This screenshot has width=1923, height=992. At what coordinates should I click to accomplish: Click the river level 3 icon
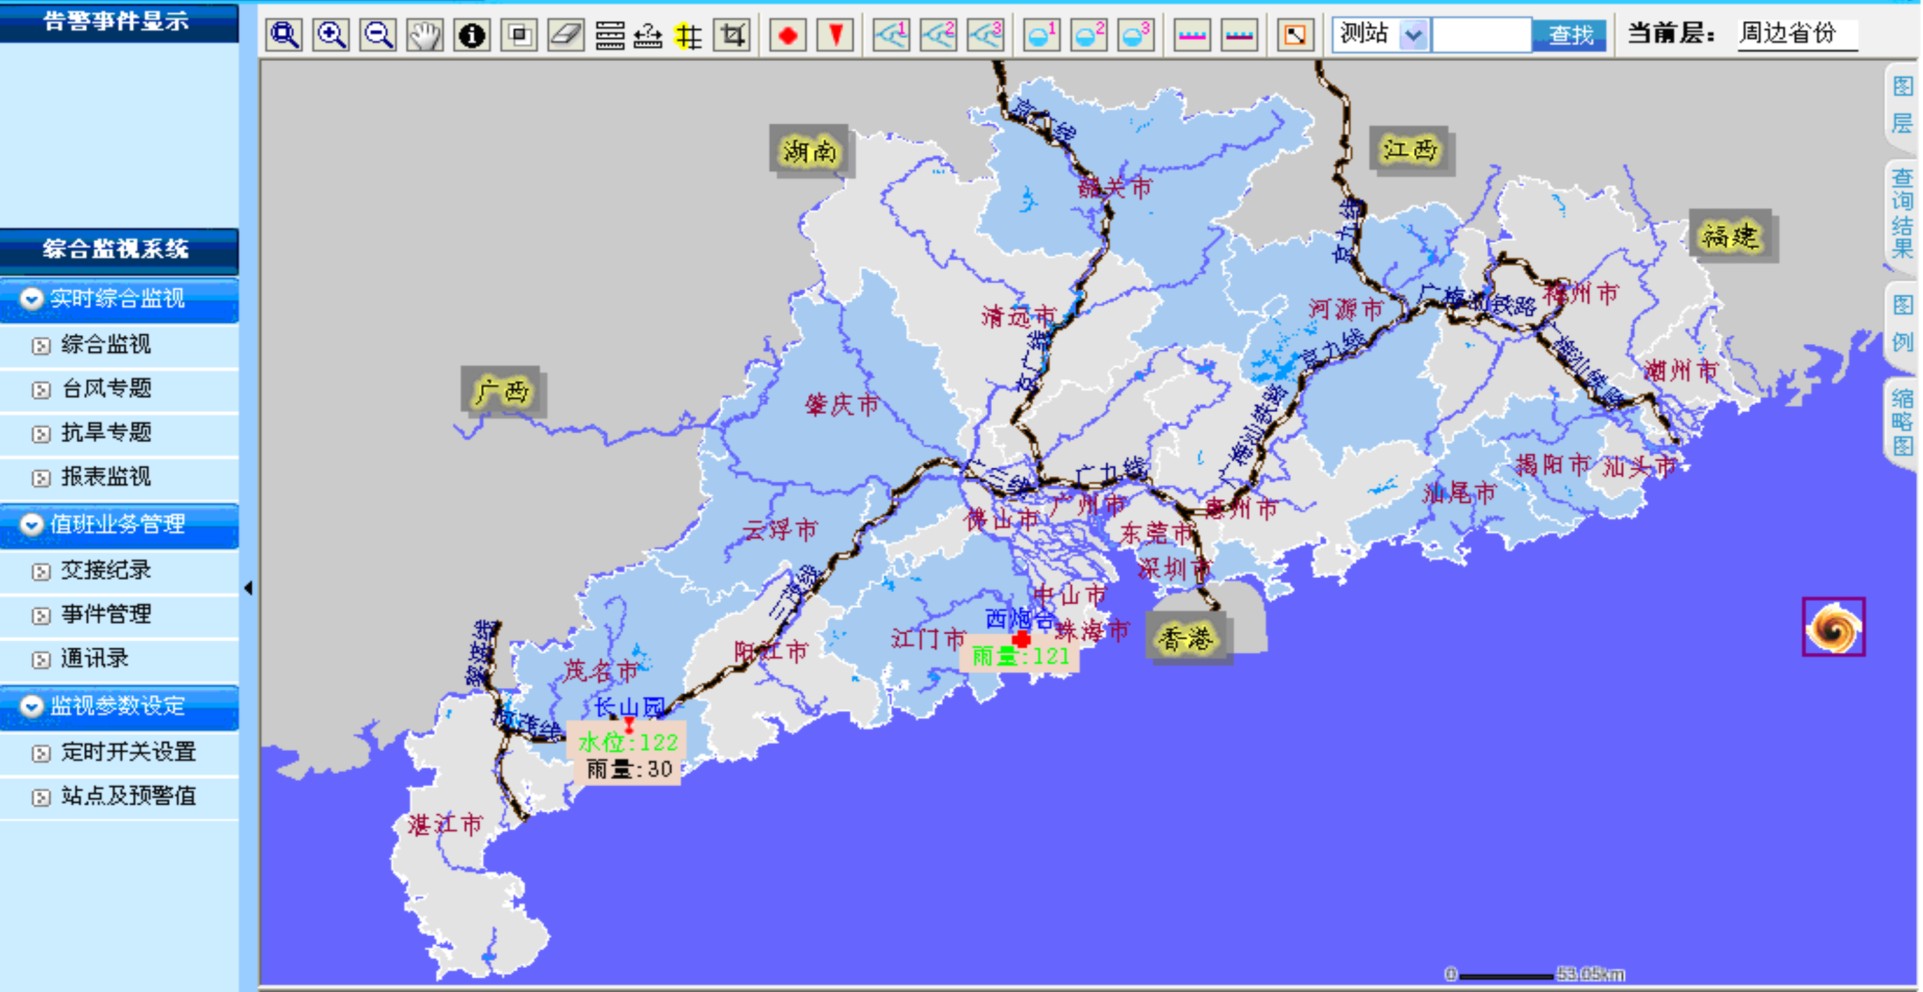[985, 35]
